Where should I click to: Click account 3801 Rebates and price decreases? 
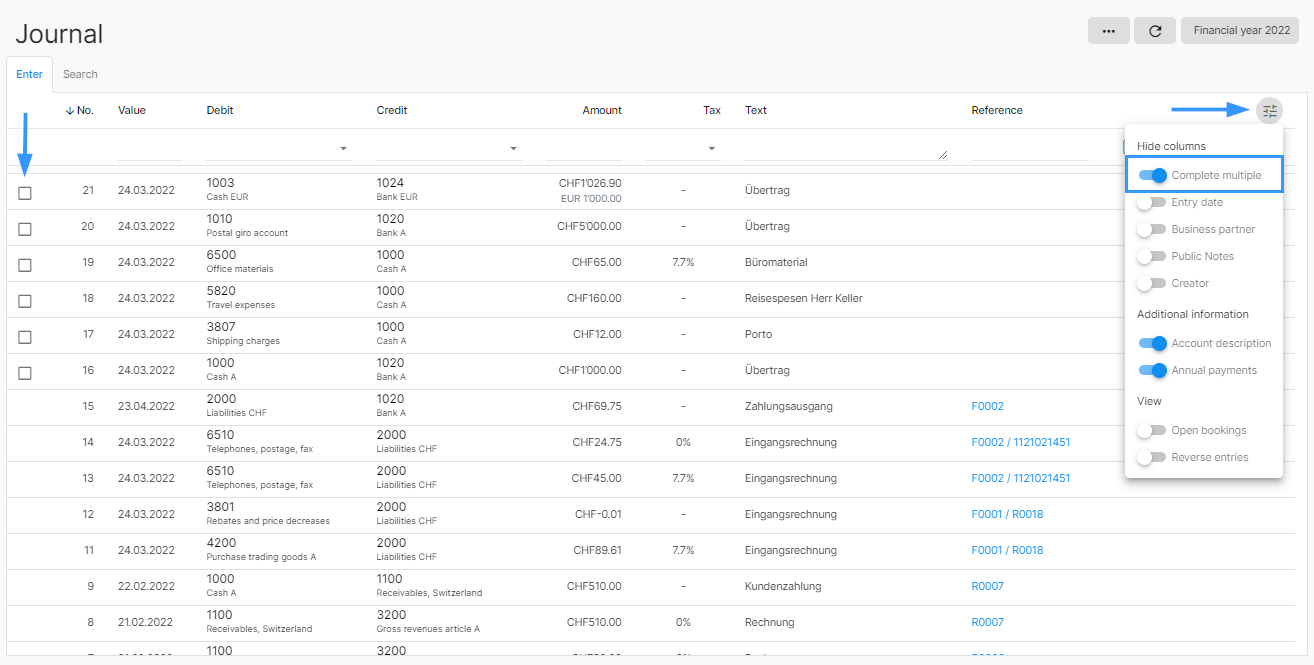pos(268,514)
